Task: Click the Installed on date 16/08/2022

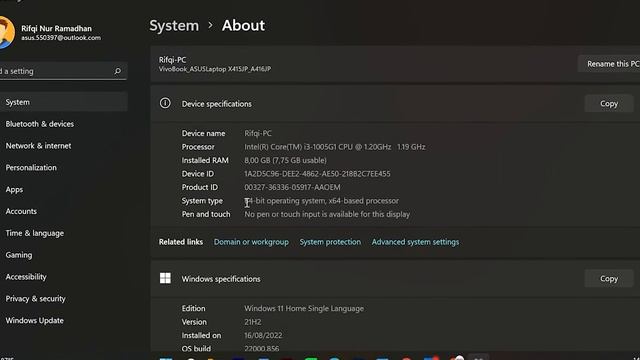Action: click(263, 336)
